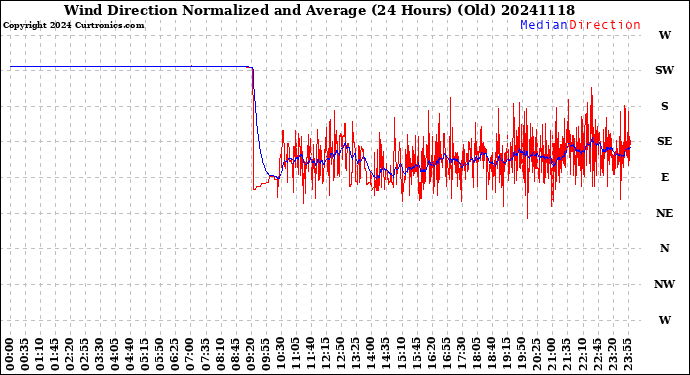Click the '12:15' time axis label
690x375 pixels.
[326, 354]
